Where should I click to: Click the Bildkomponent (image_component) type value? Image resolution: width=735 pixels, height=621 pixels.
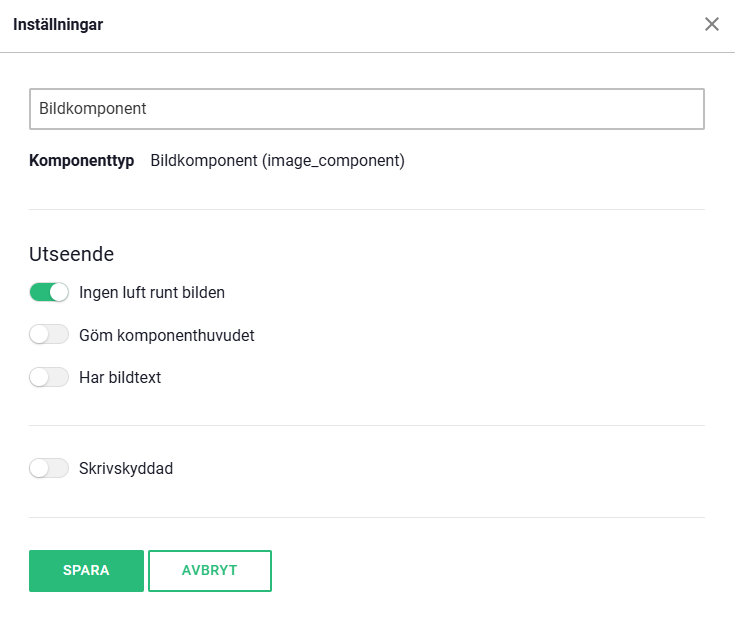(x=277, y=160)
